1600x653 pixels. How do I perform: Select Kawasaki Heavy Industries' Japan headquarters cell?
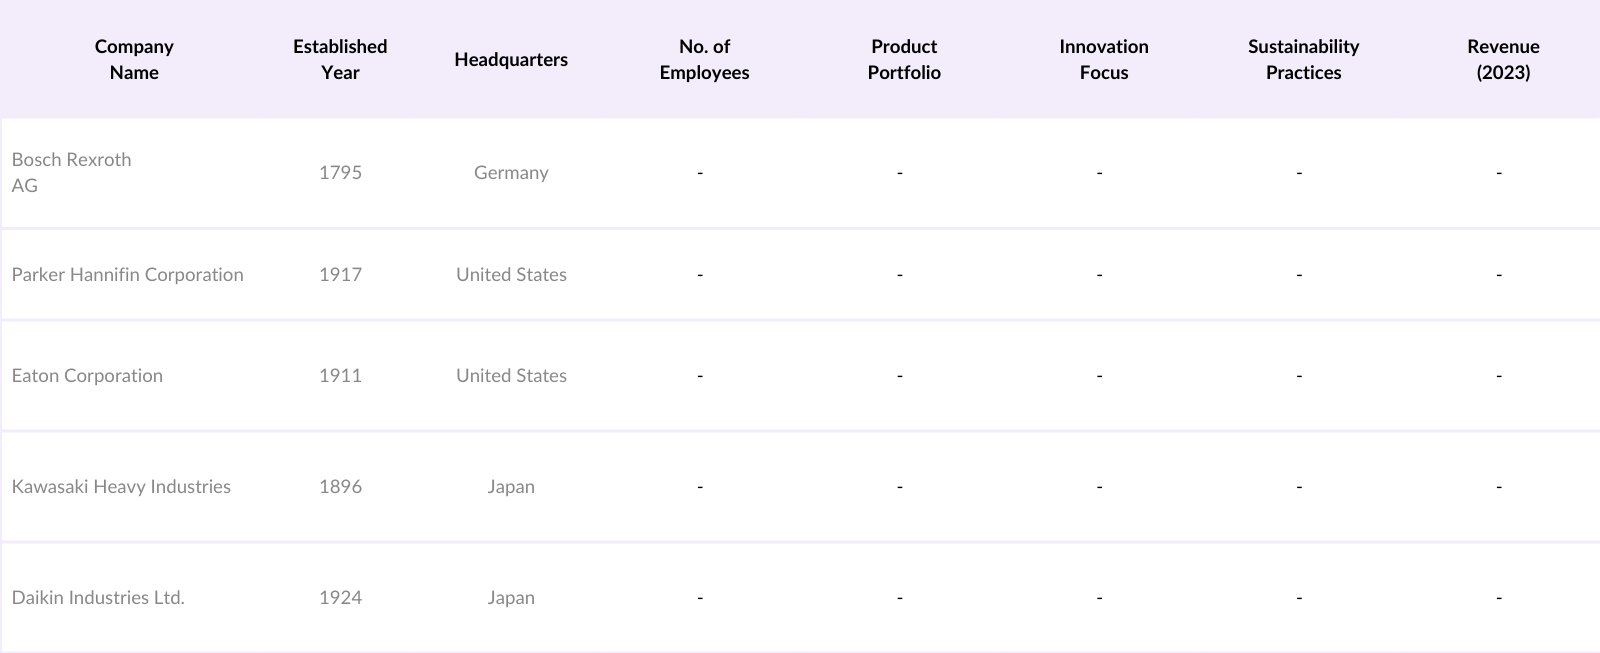click(x=511, y=487)
